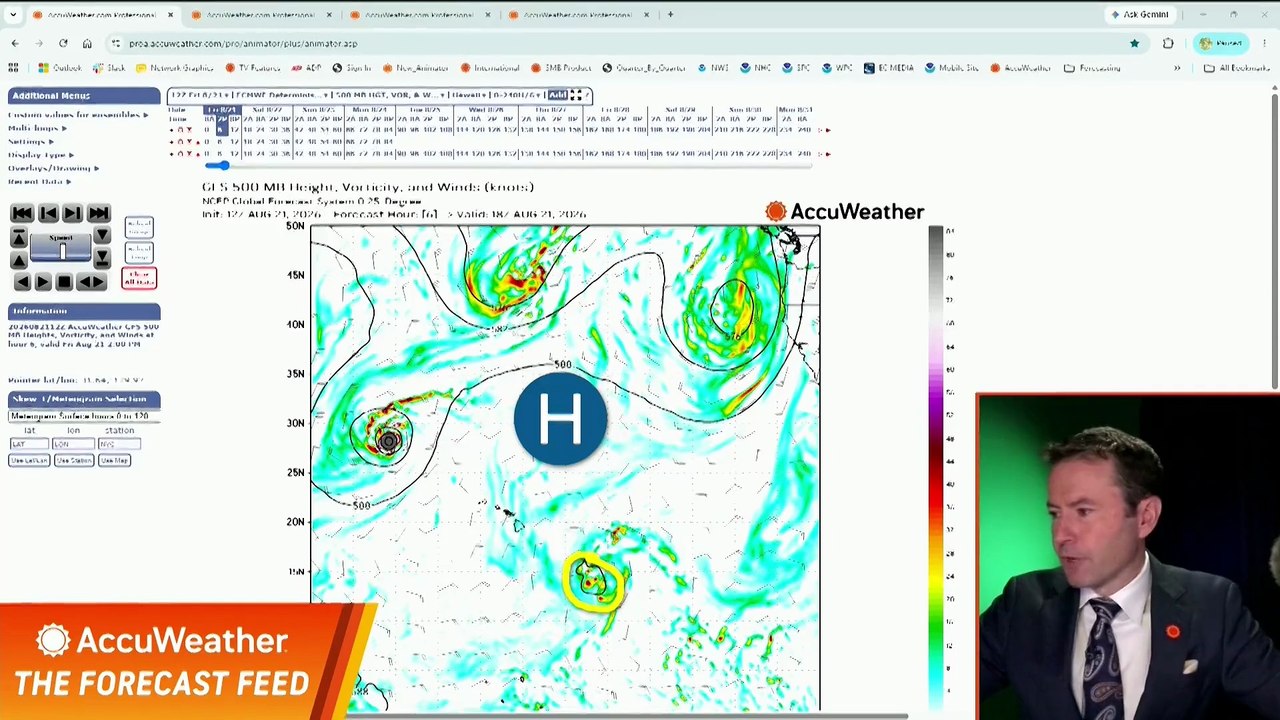Open the Forecasting bookmarks folder
Image resolution: width=1280 pixels, height=720 pixels.
pos(1093,68)
